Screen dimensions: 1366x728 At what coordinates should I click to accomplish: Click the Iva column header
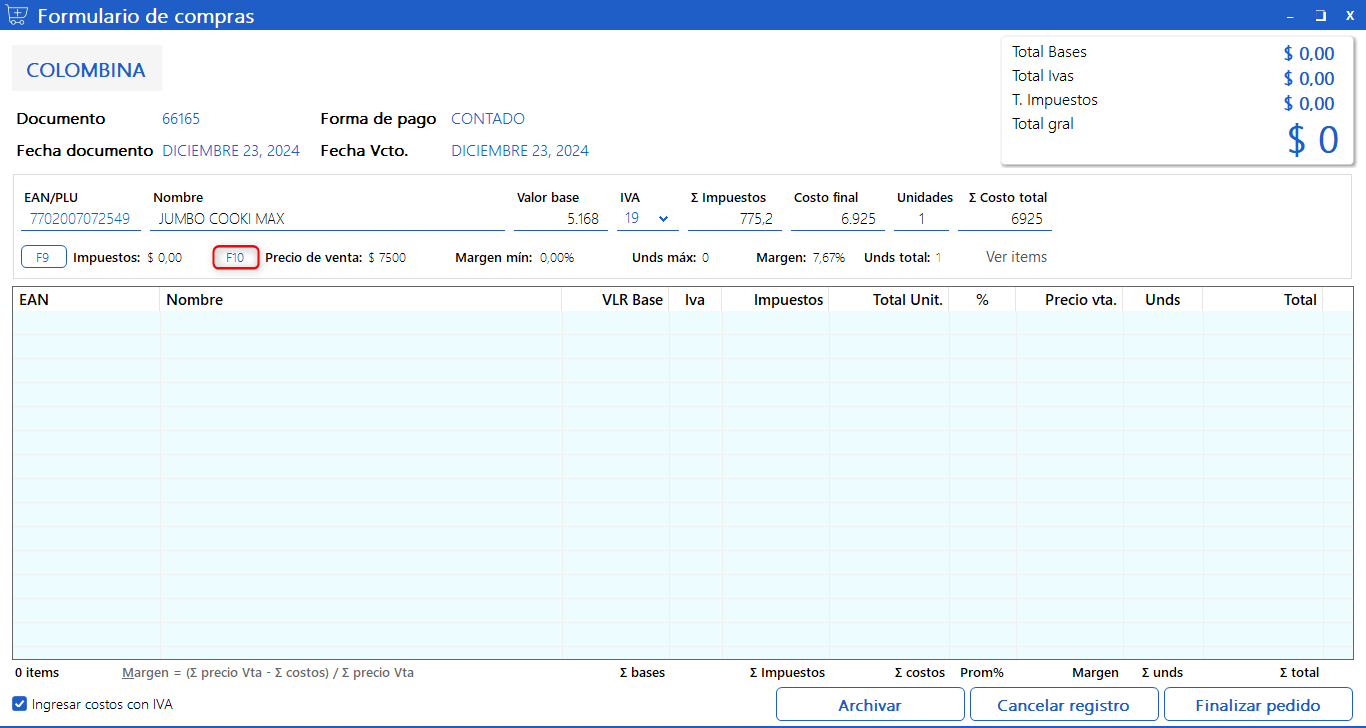(695, 299)
